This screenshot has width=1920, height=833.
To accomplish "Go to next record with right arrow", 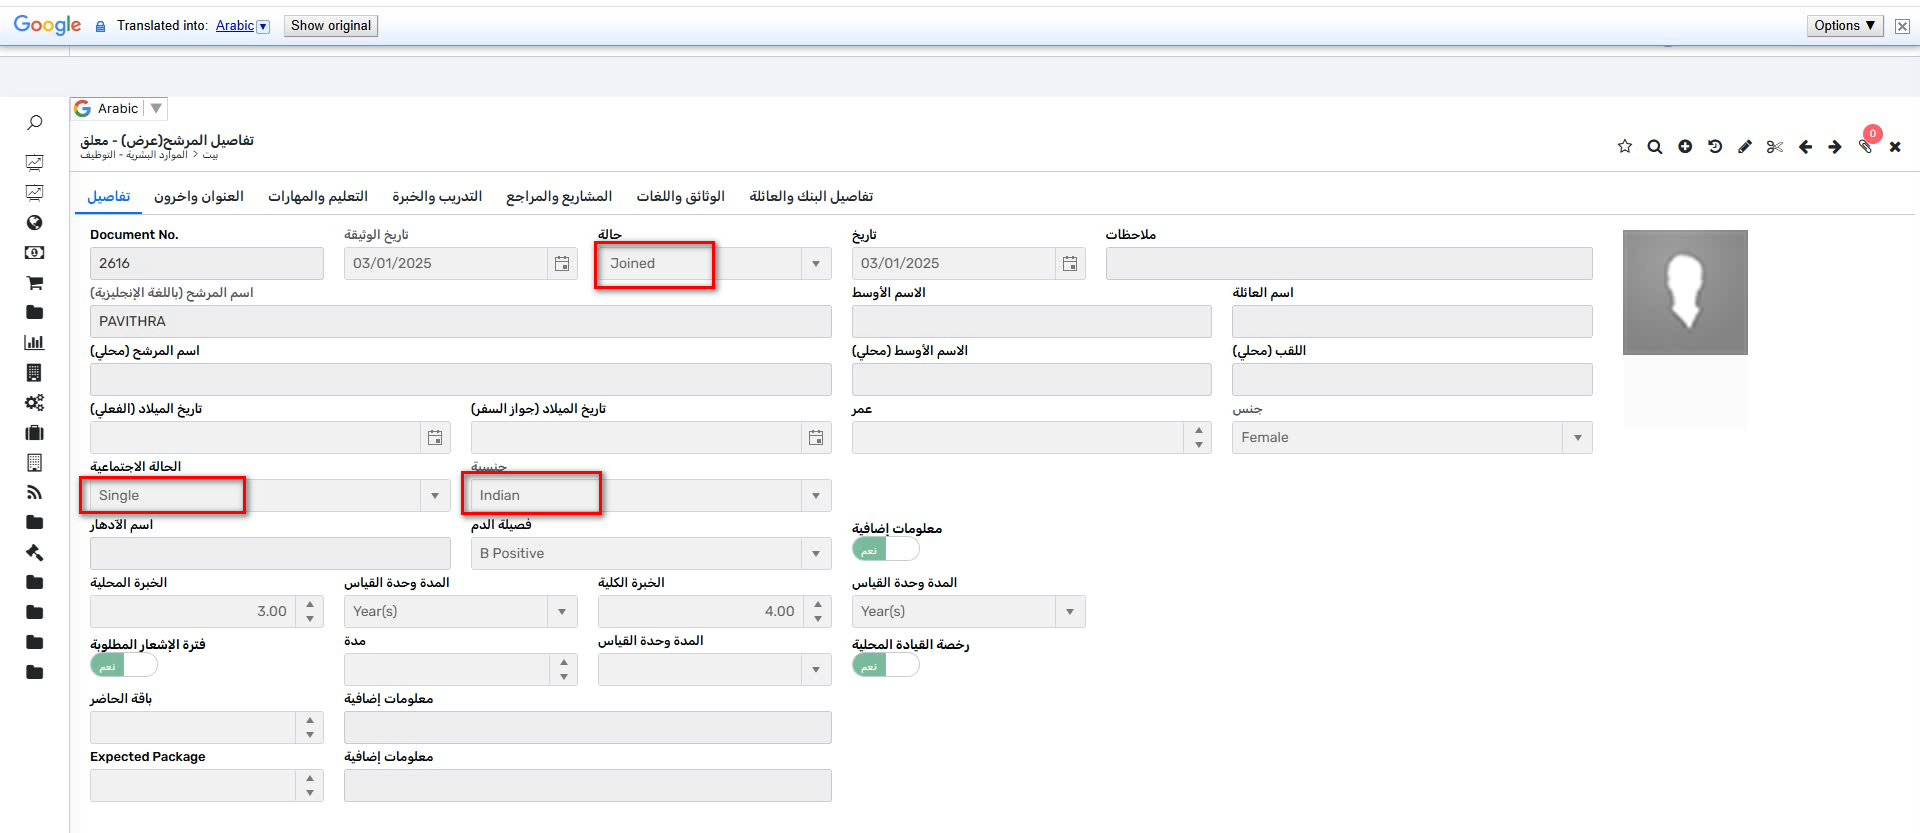I will 1835,147.
